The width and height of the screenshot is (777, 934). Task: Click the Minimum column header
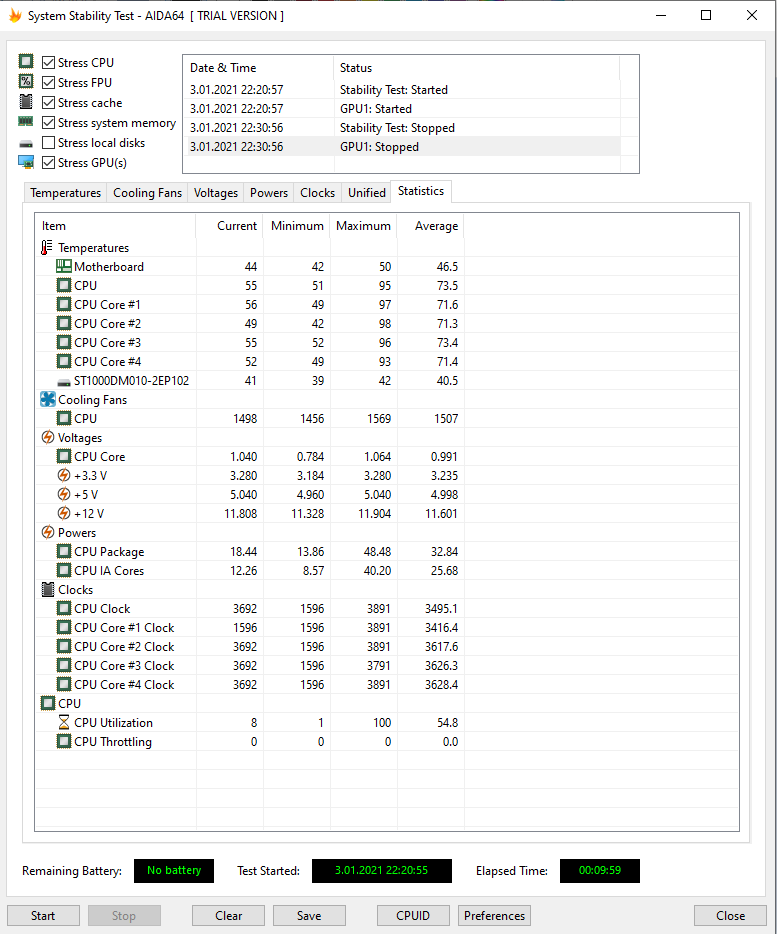297,226
